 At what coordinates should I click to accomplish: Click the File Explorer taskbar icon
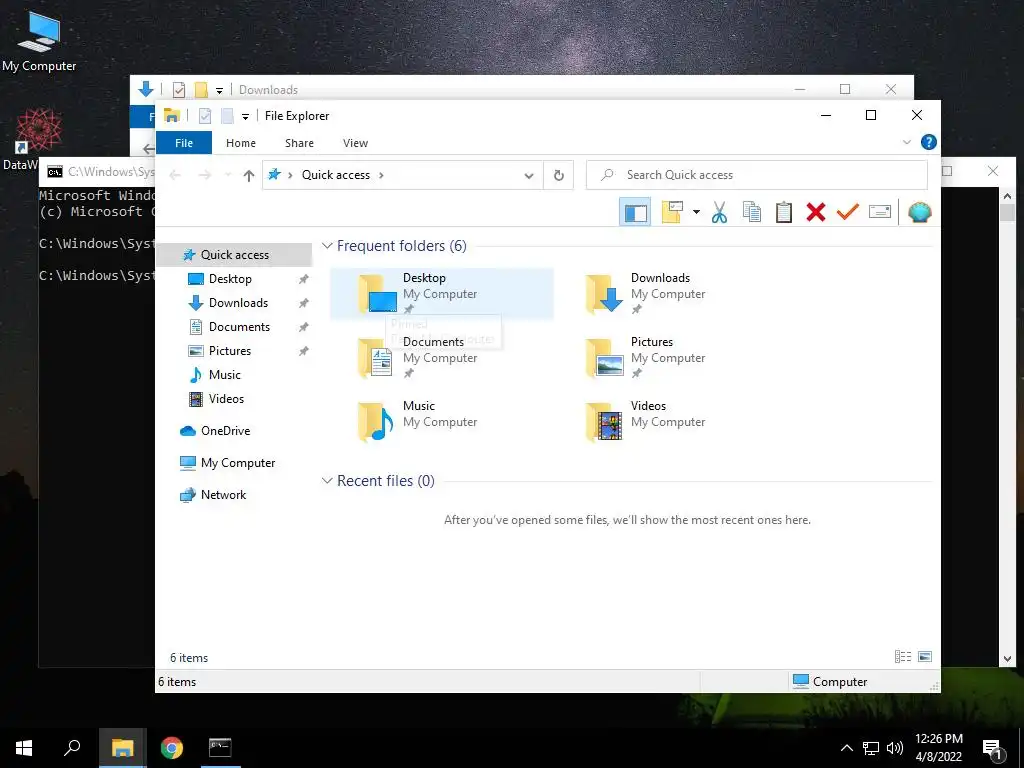[122, 748]
